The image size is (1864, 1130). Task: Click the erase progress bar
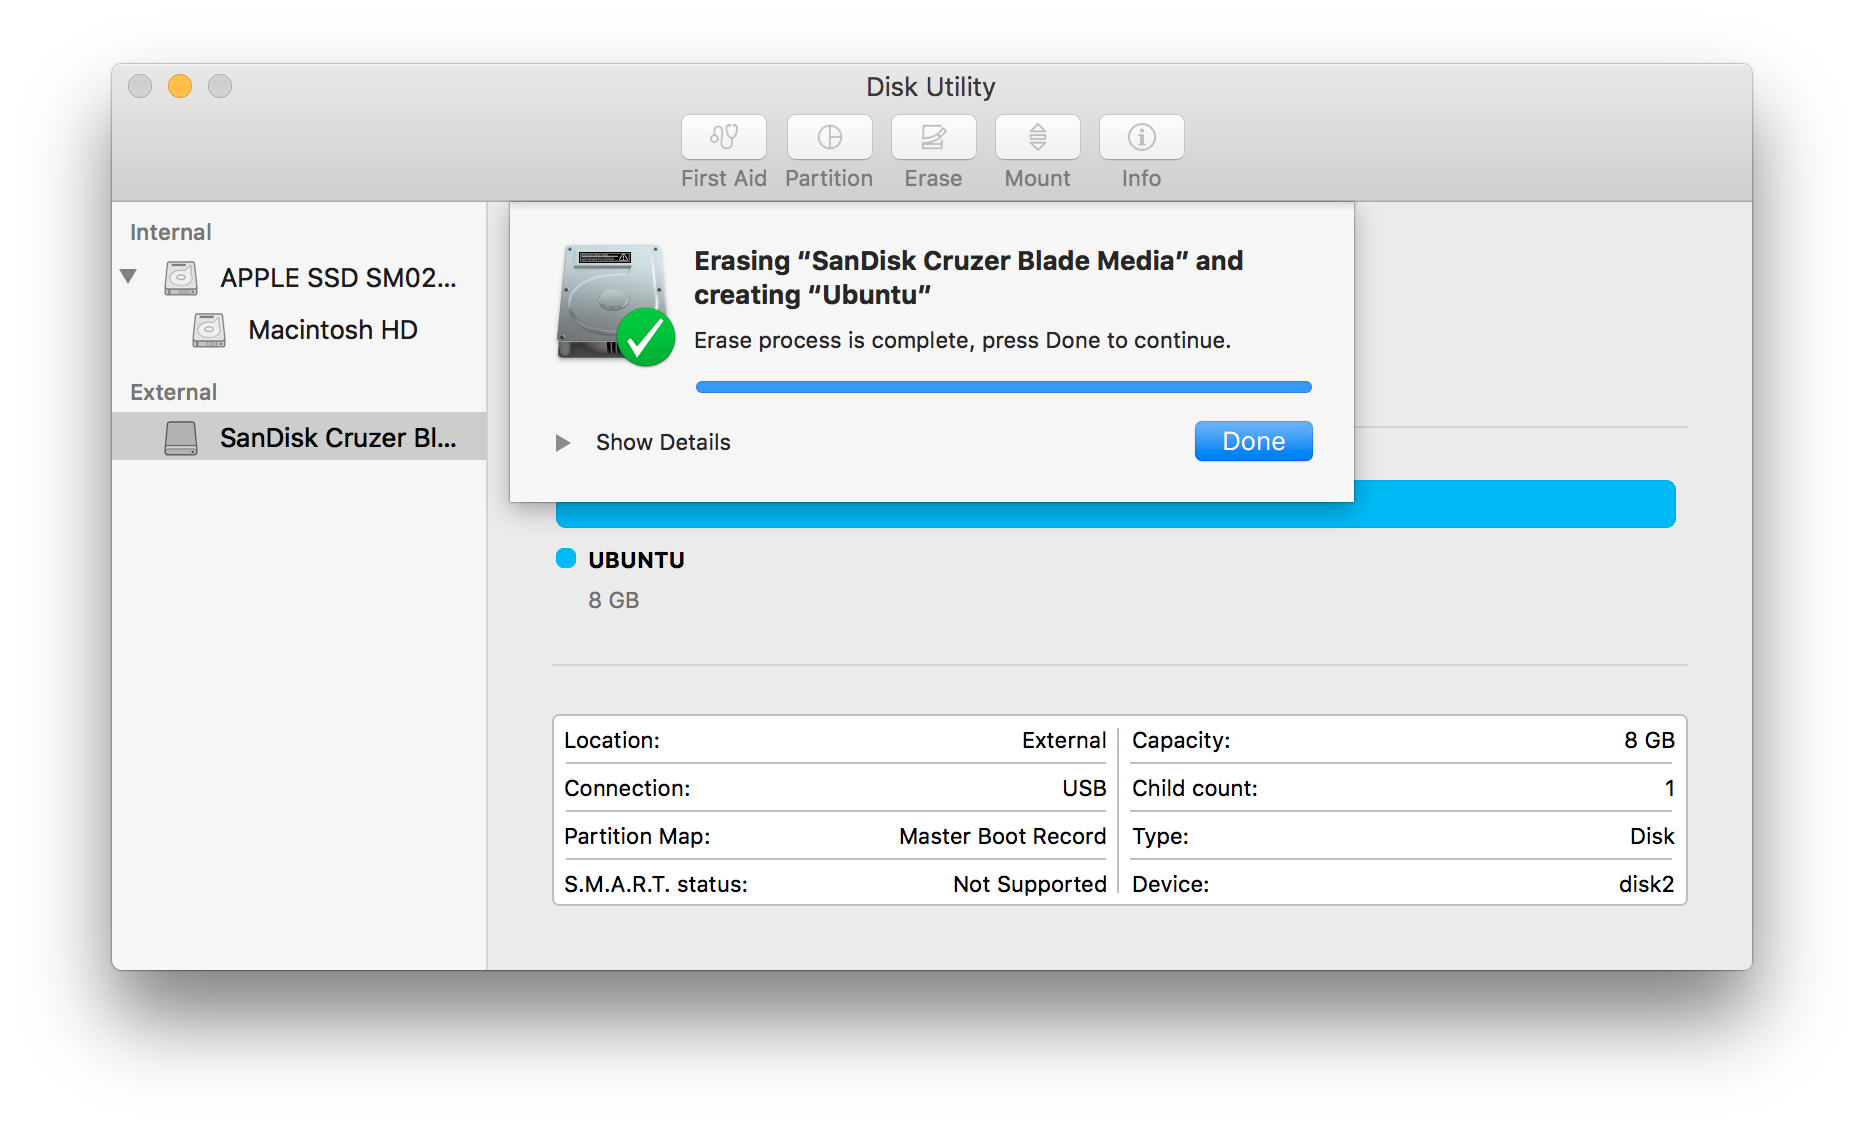pyautogui.click(x=1003, y=387)
